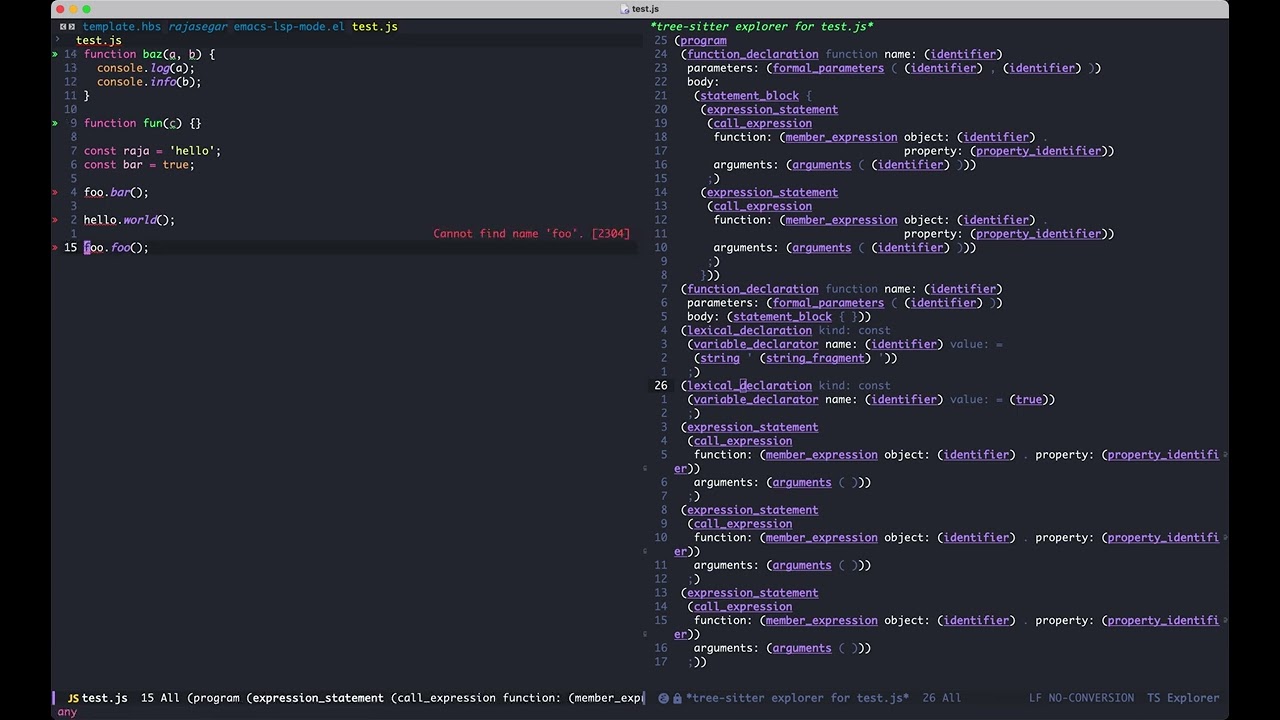Click the Cannot find name 'foo' error message

[x=532, y=234]
